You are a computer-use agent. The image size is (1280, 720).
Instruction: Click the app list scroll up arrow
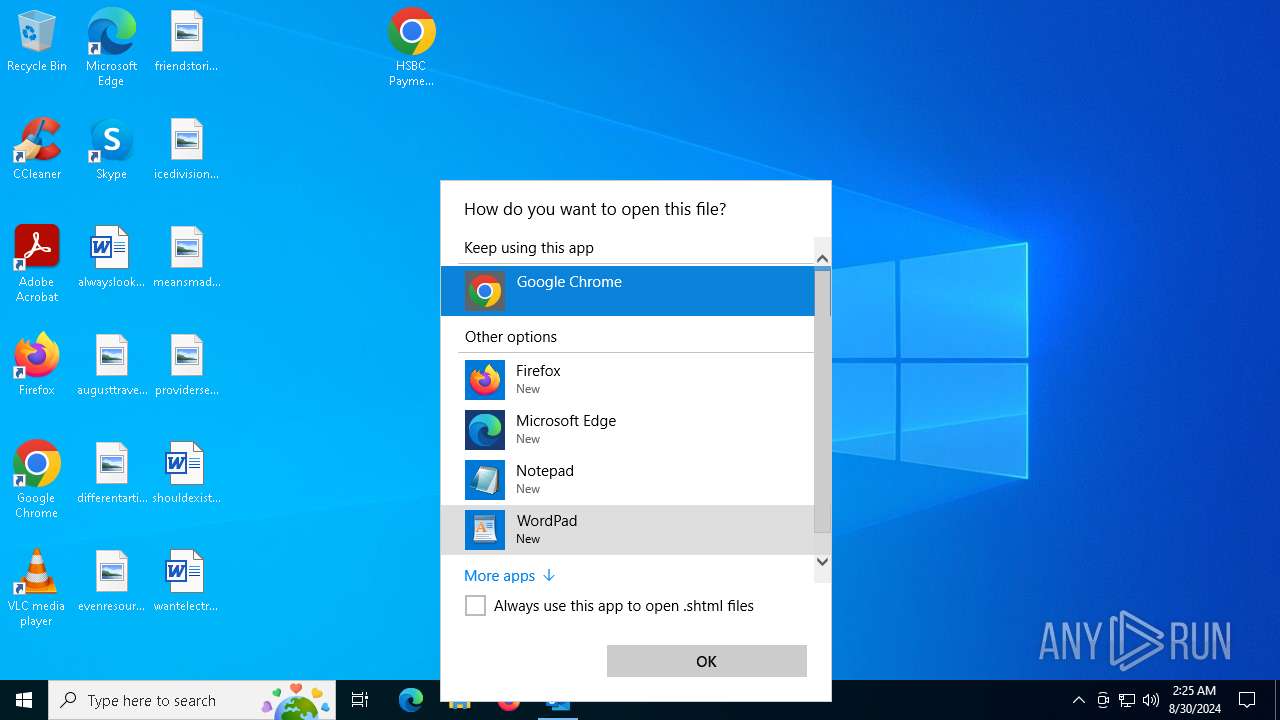pos(823,259)
